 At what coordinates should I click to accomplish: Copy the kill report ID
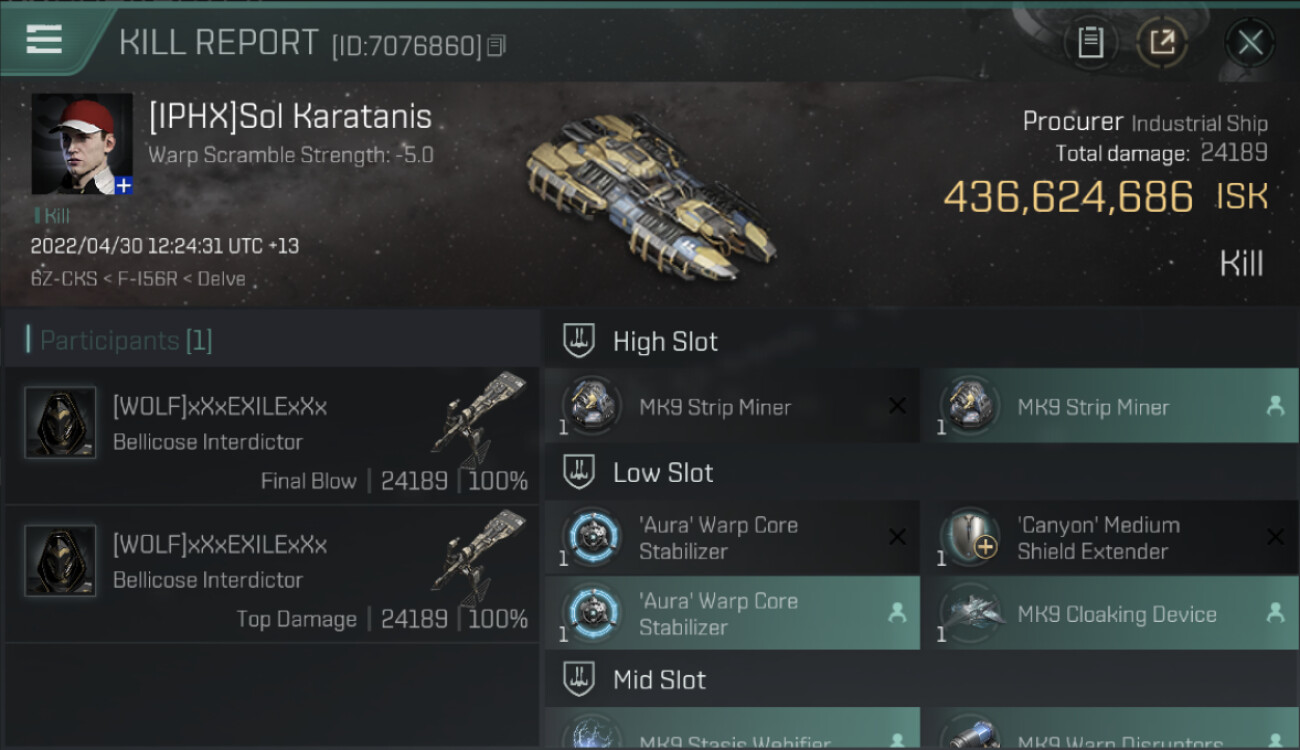pyautogui.click(x=497, y=46)
